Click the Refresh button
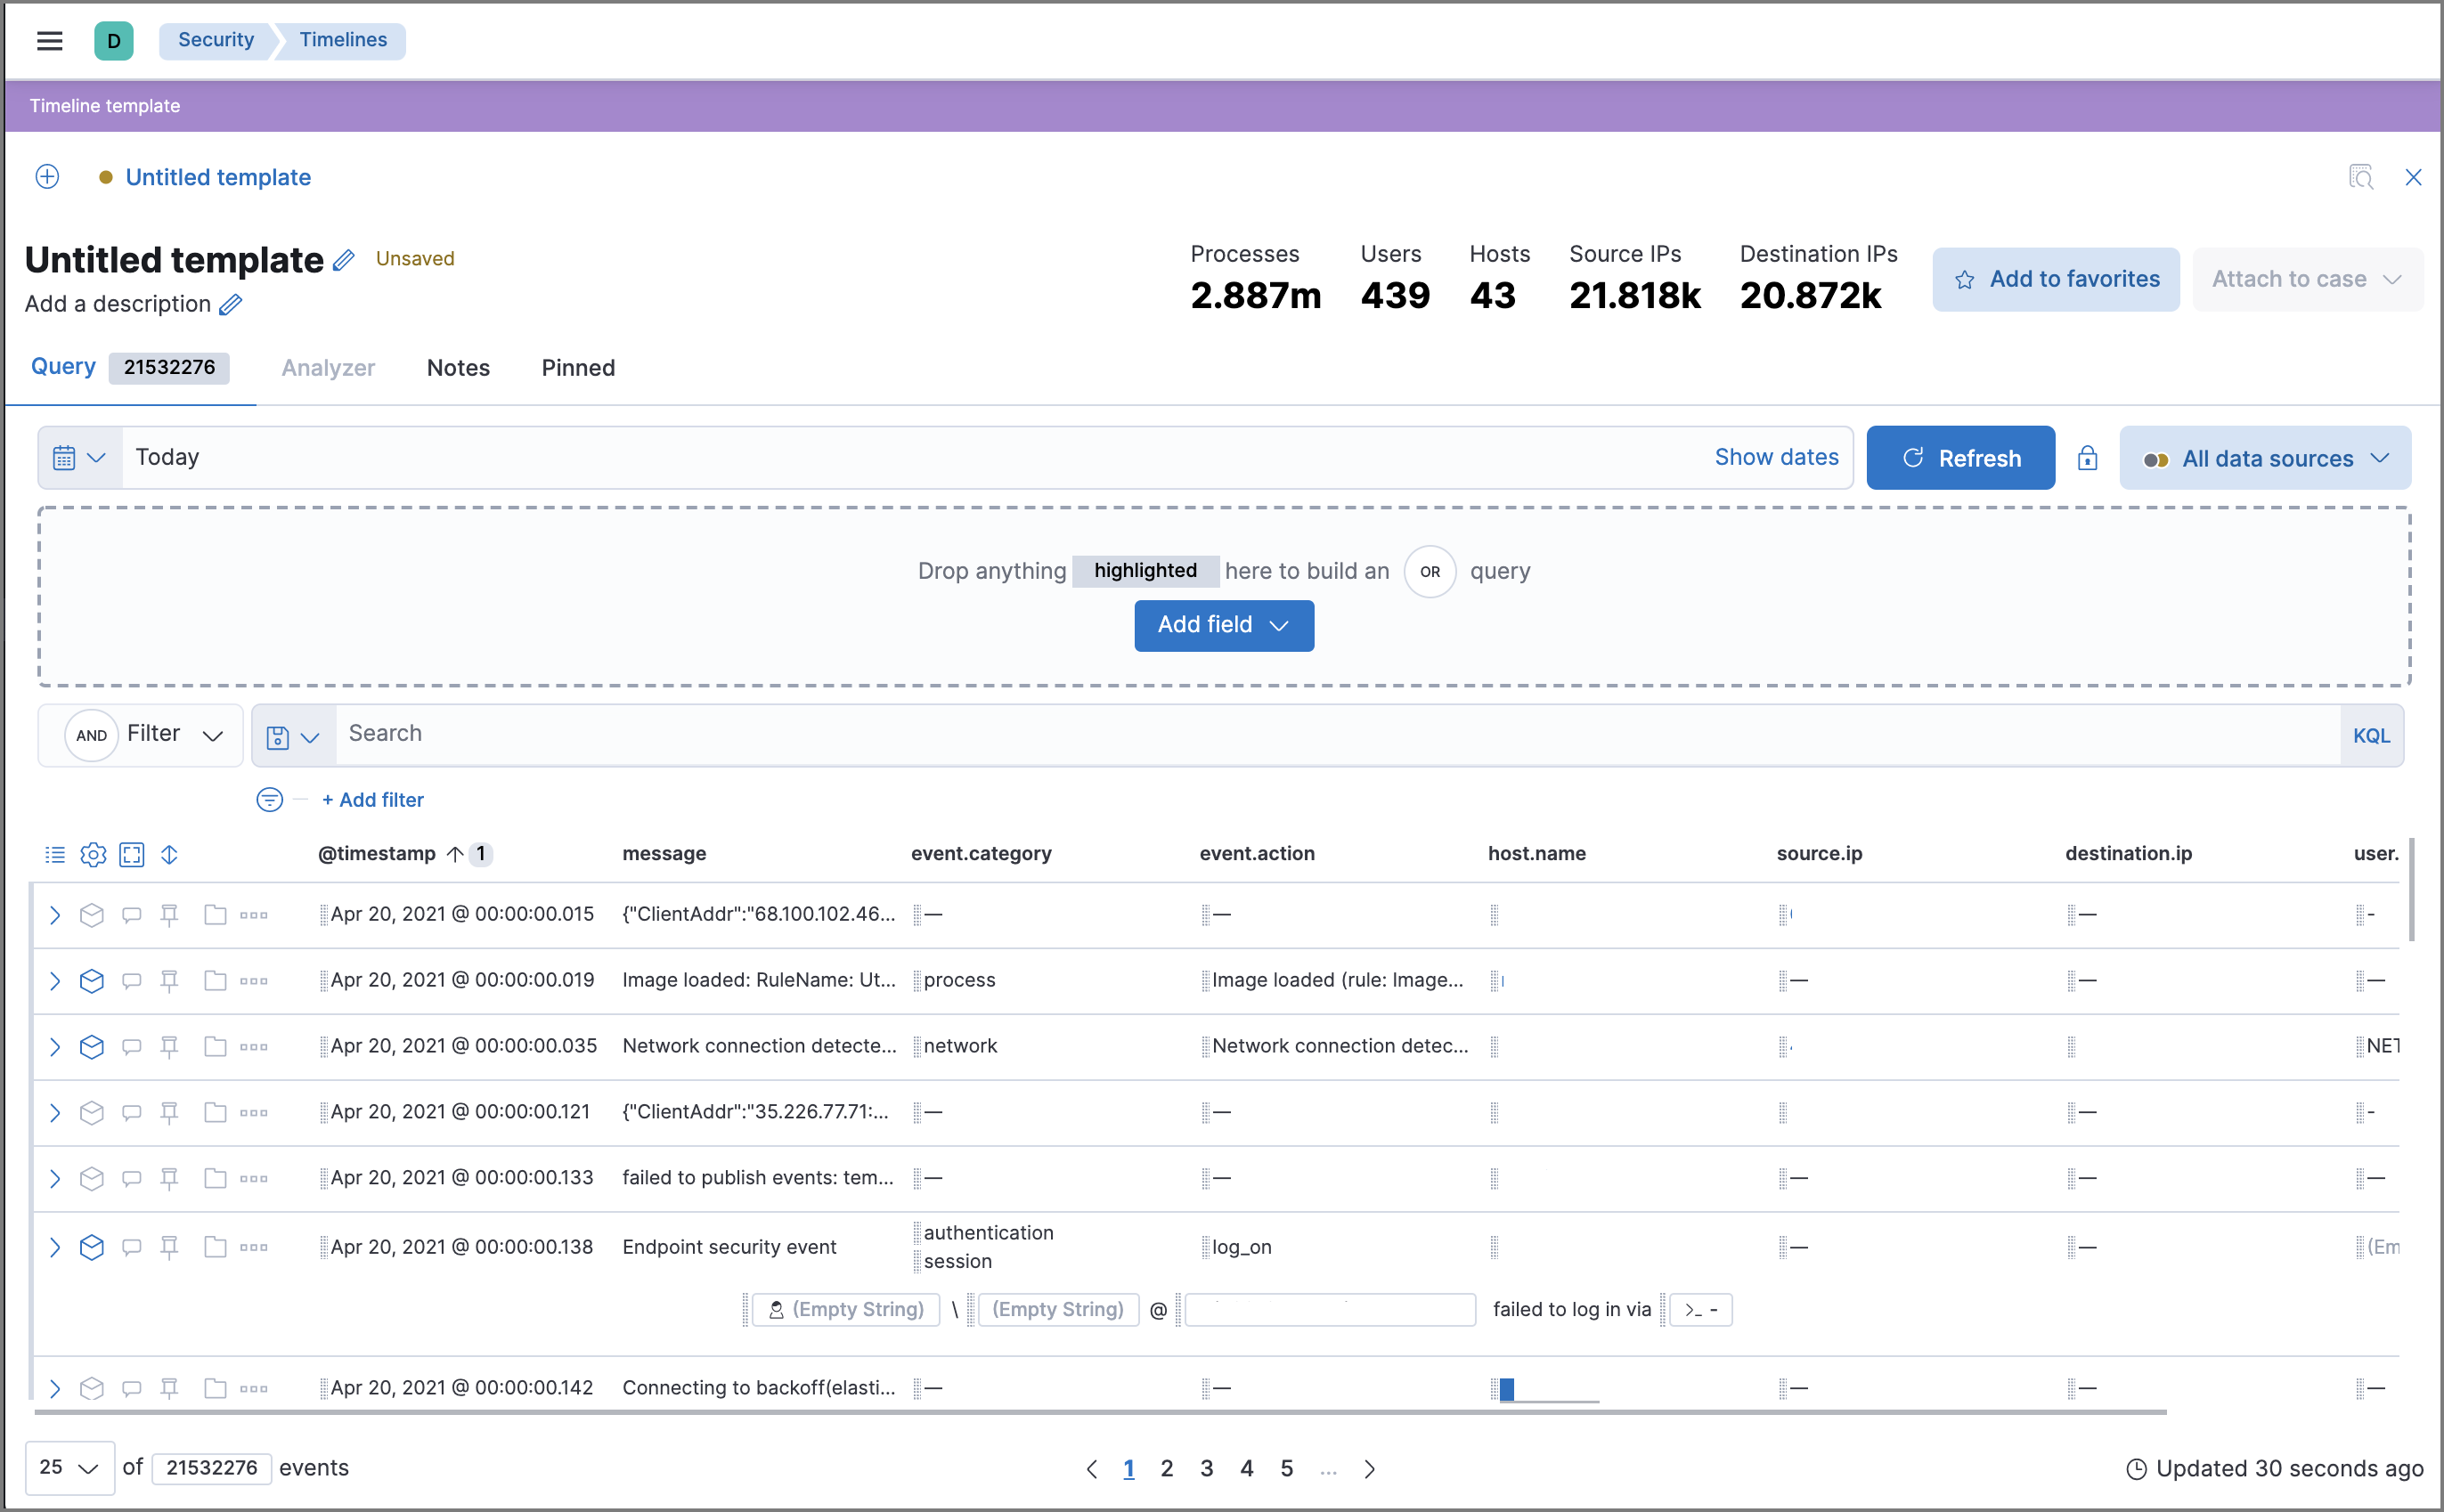Screen dimensions: 2444x1512 pyautogui.click(x=1960, y=457)
